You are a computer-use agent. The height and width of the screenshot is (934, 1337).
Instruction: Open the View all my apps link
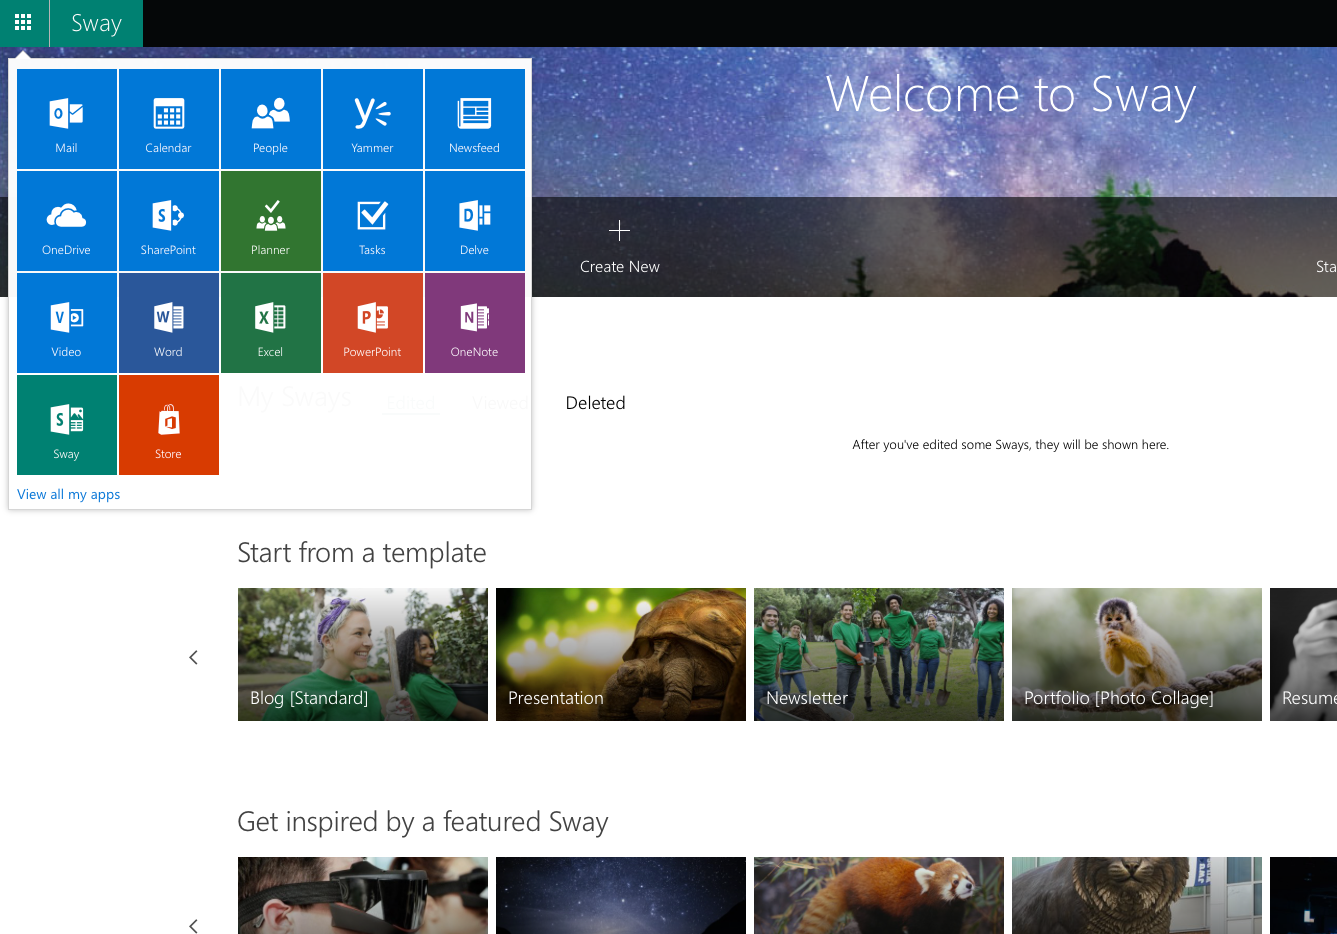pyautogui.click(x=68, y=493)
